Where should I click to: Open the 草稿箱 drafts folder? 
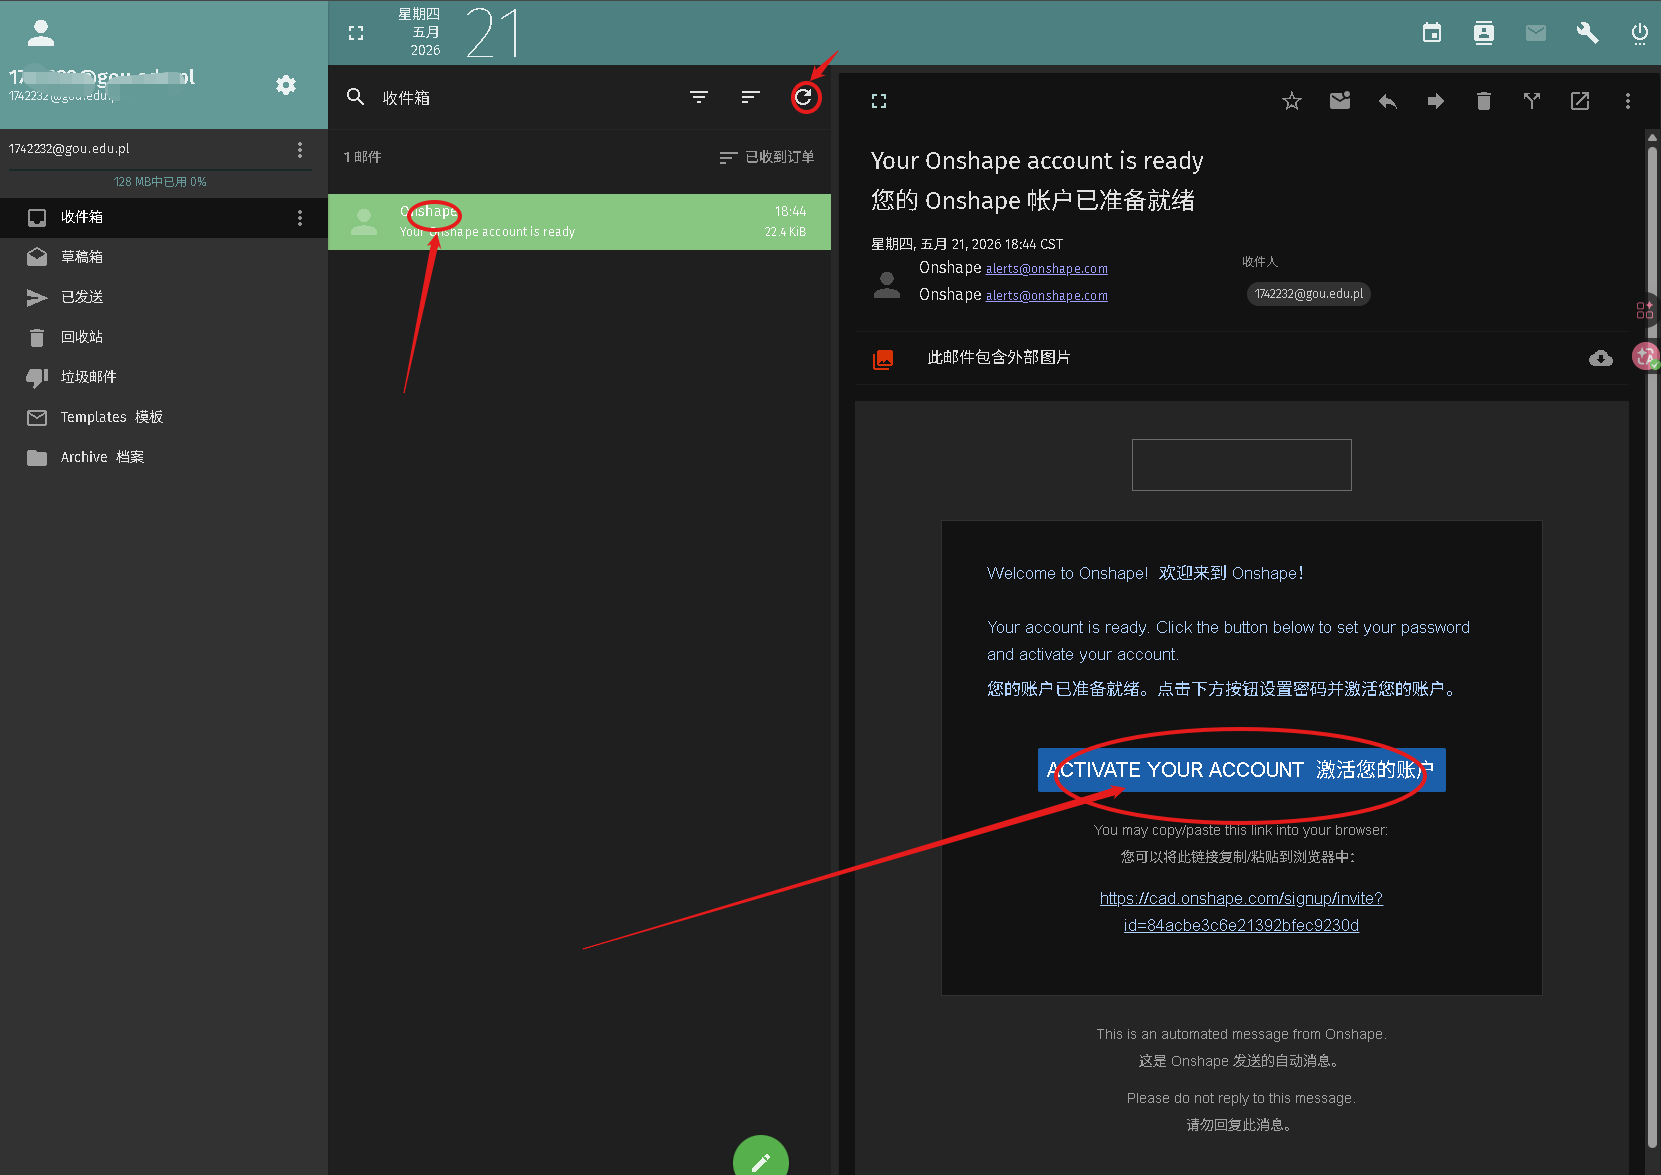pos(164,257)
